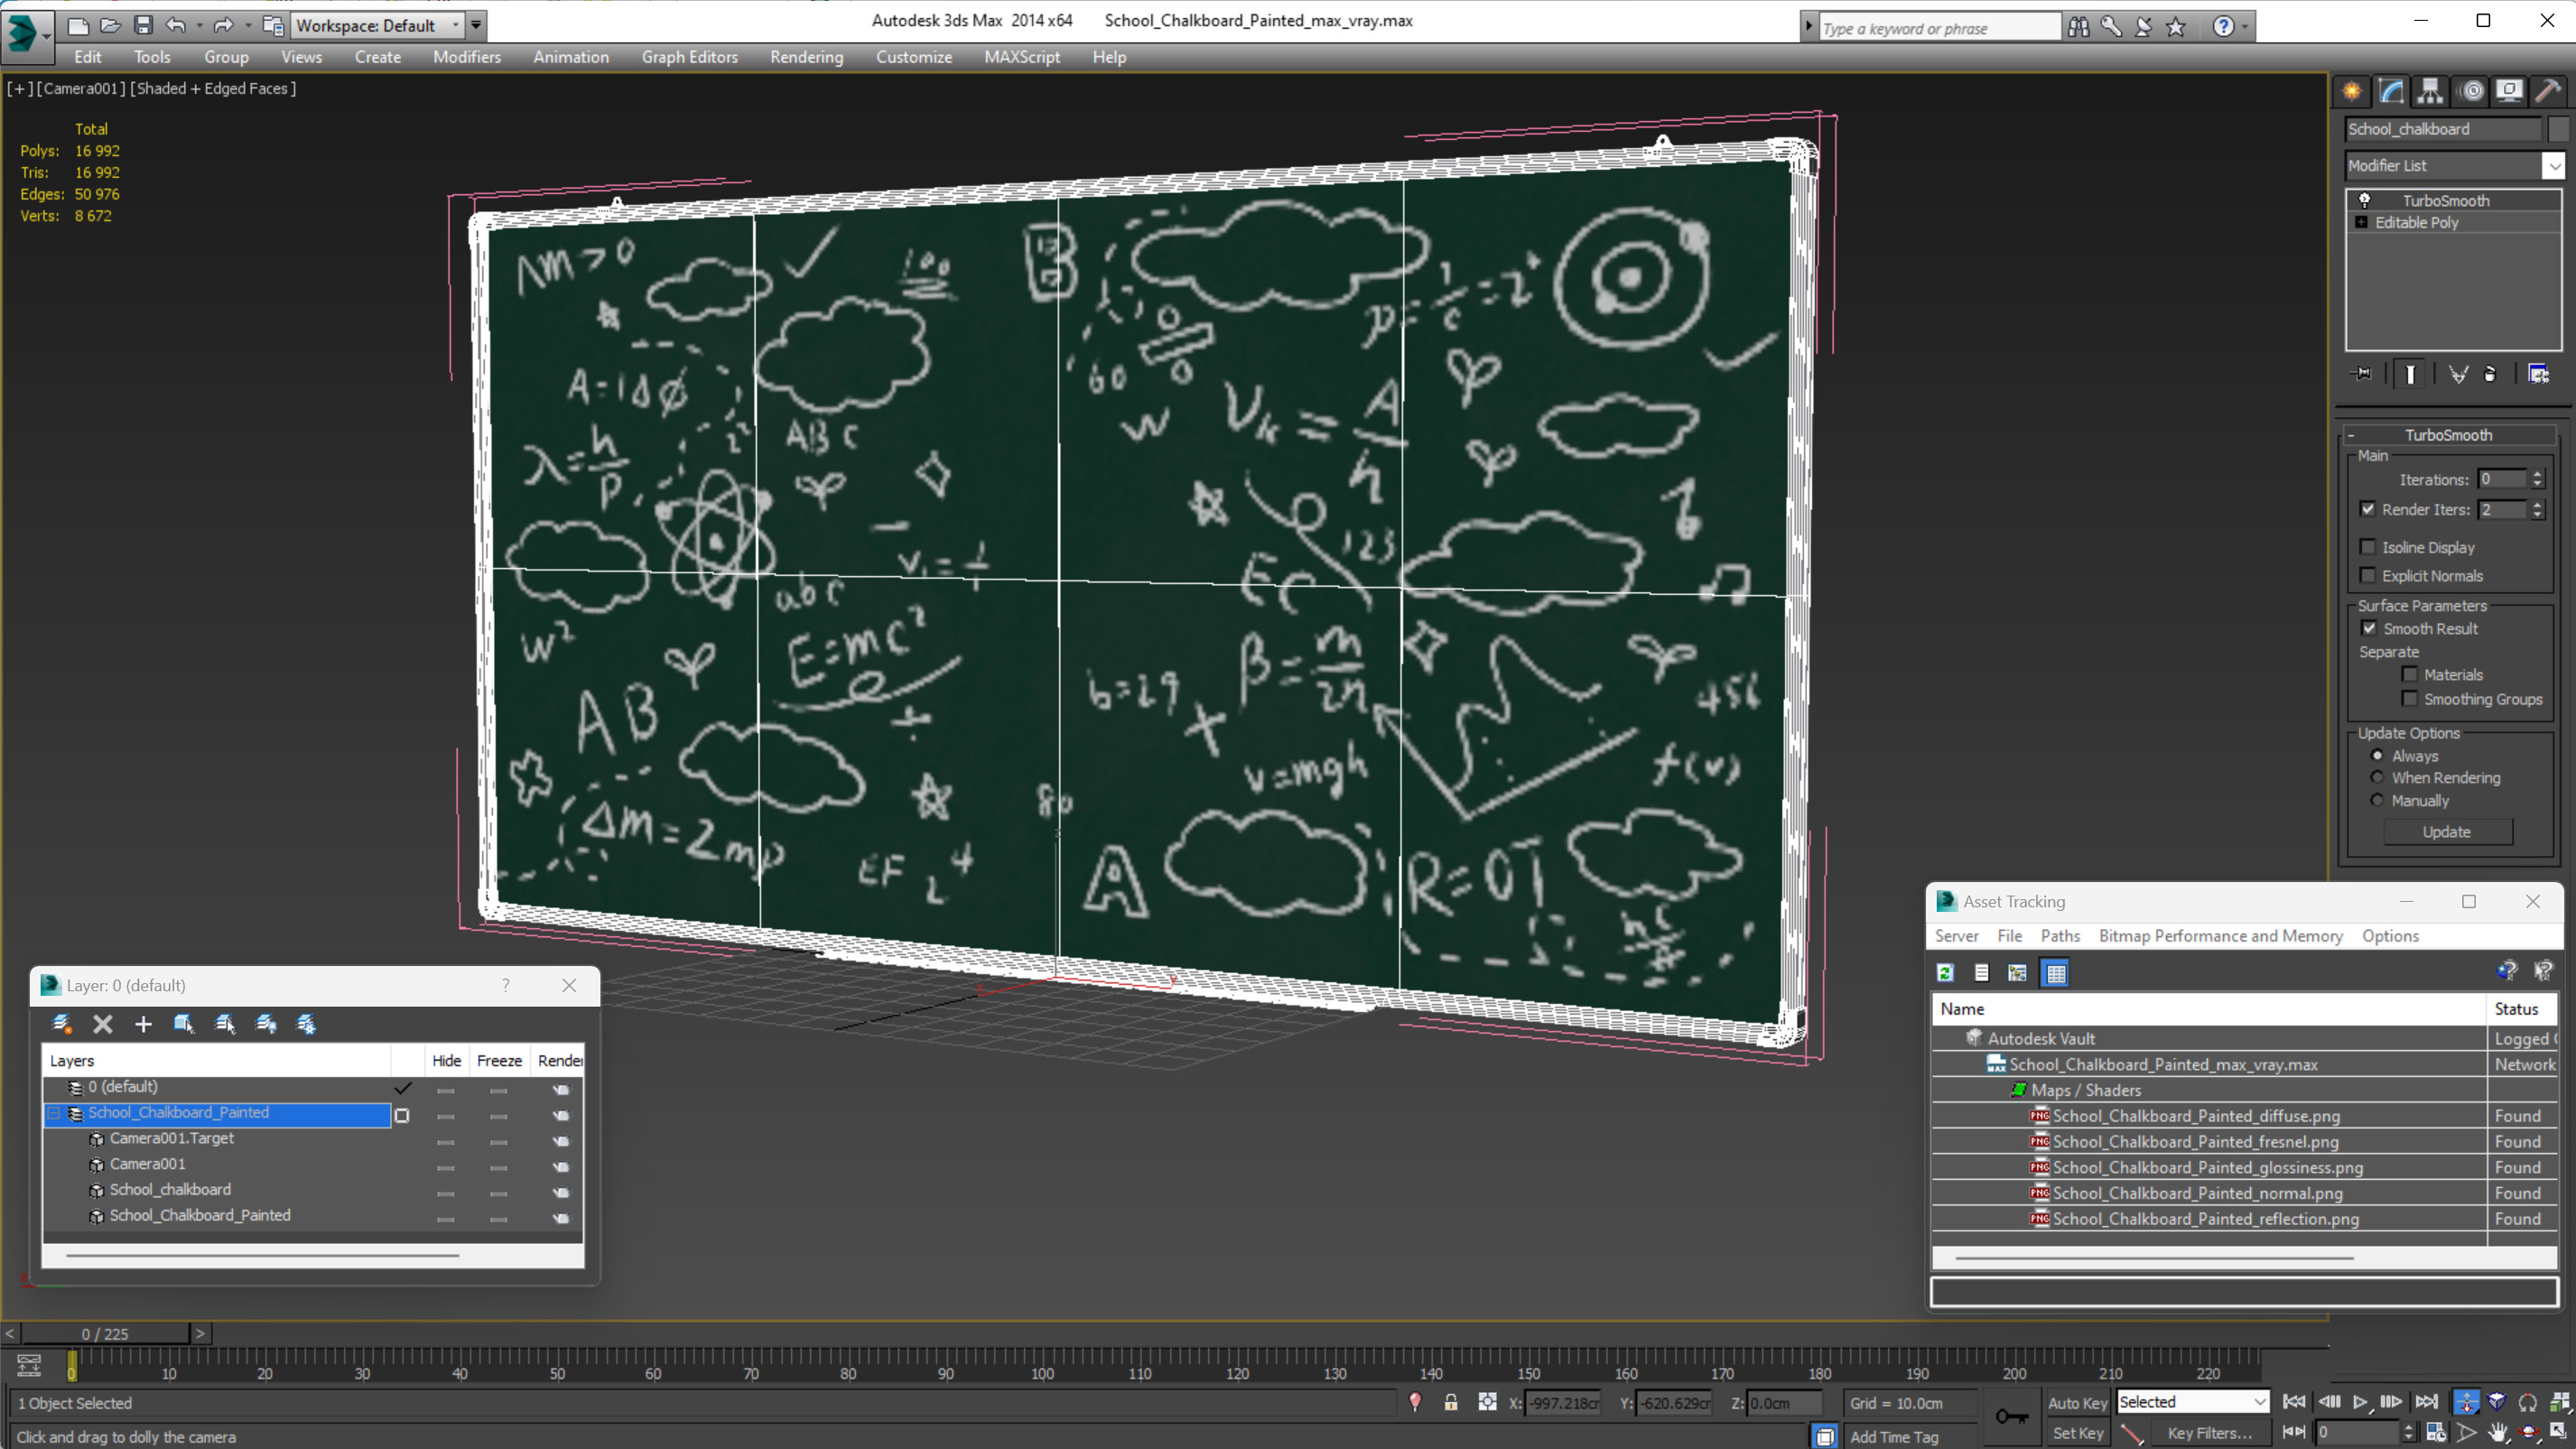Screen dimensions: 2576x1449
Task: Click the time slider 0 / 225 handle
Action: point(105,1333)
